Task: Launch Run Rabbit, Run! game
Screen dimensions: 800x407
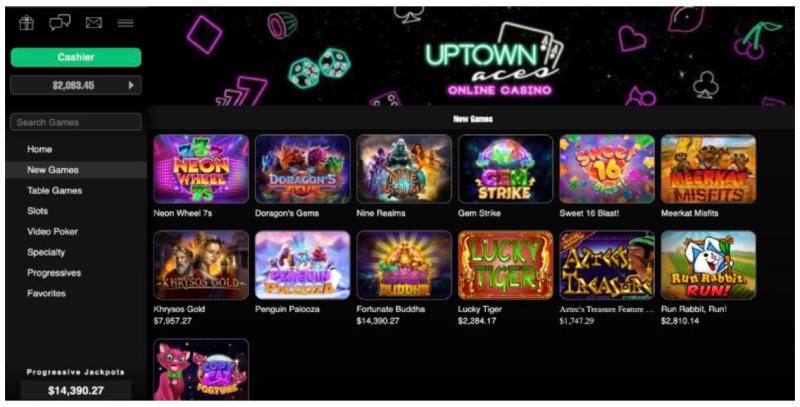Action: pyautogui.click(x=708, y=265)
